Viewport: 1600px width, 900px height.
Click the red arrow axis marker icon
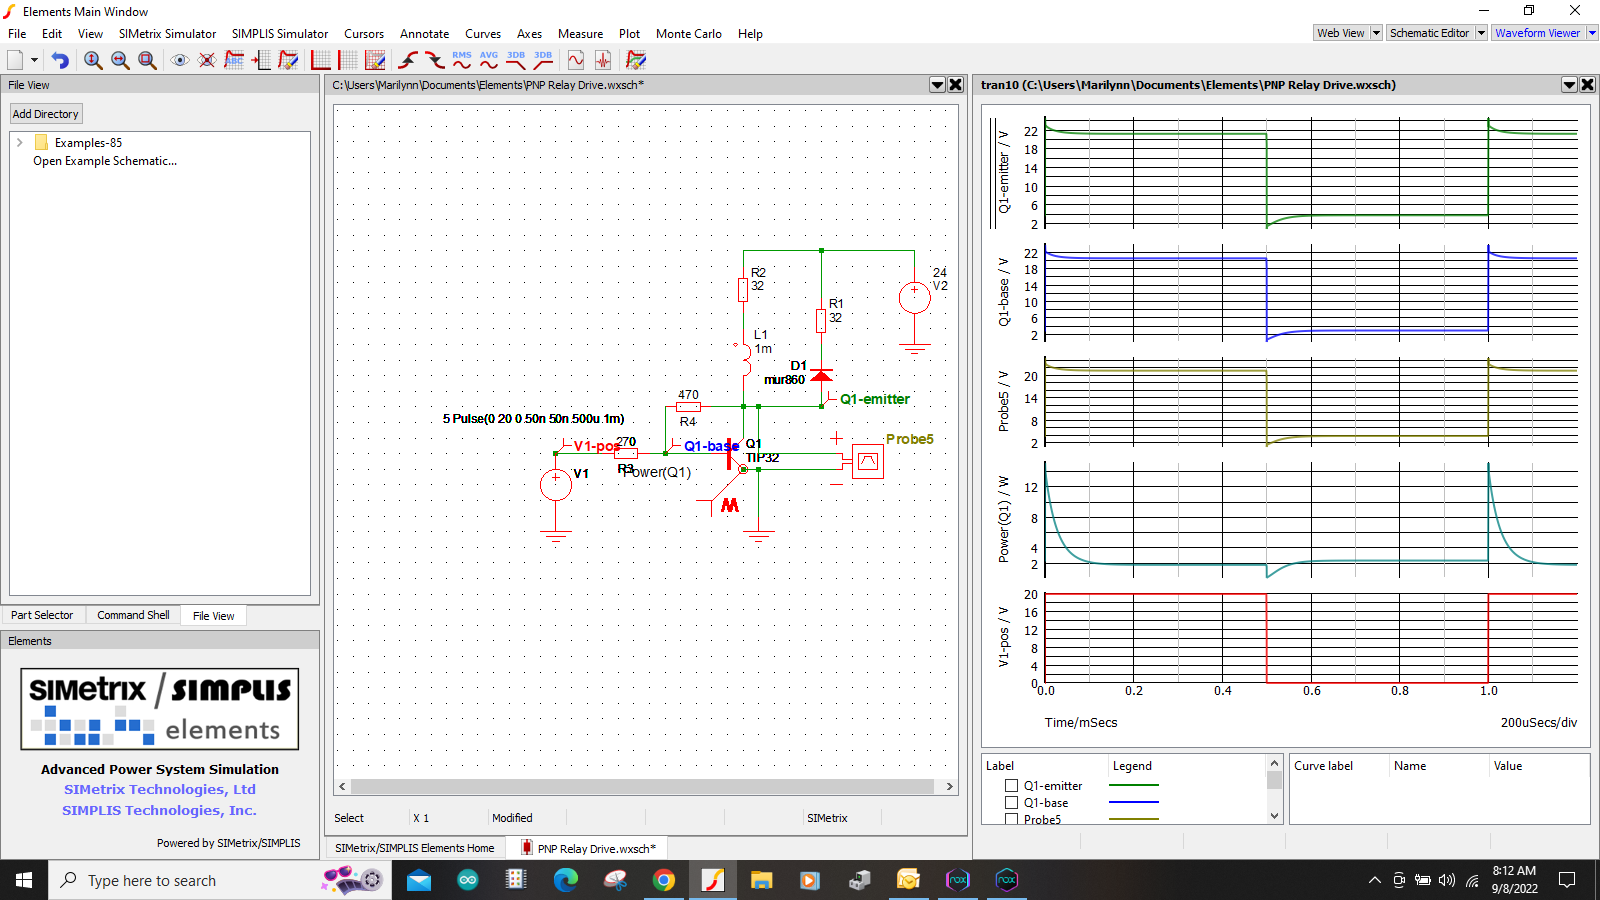pyautogui.click(x=261, y=60)
